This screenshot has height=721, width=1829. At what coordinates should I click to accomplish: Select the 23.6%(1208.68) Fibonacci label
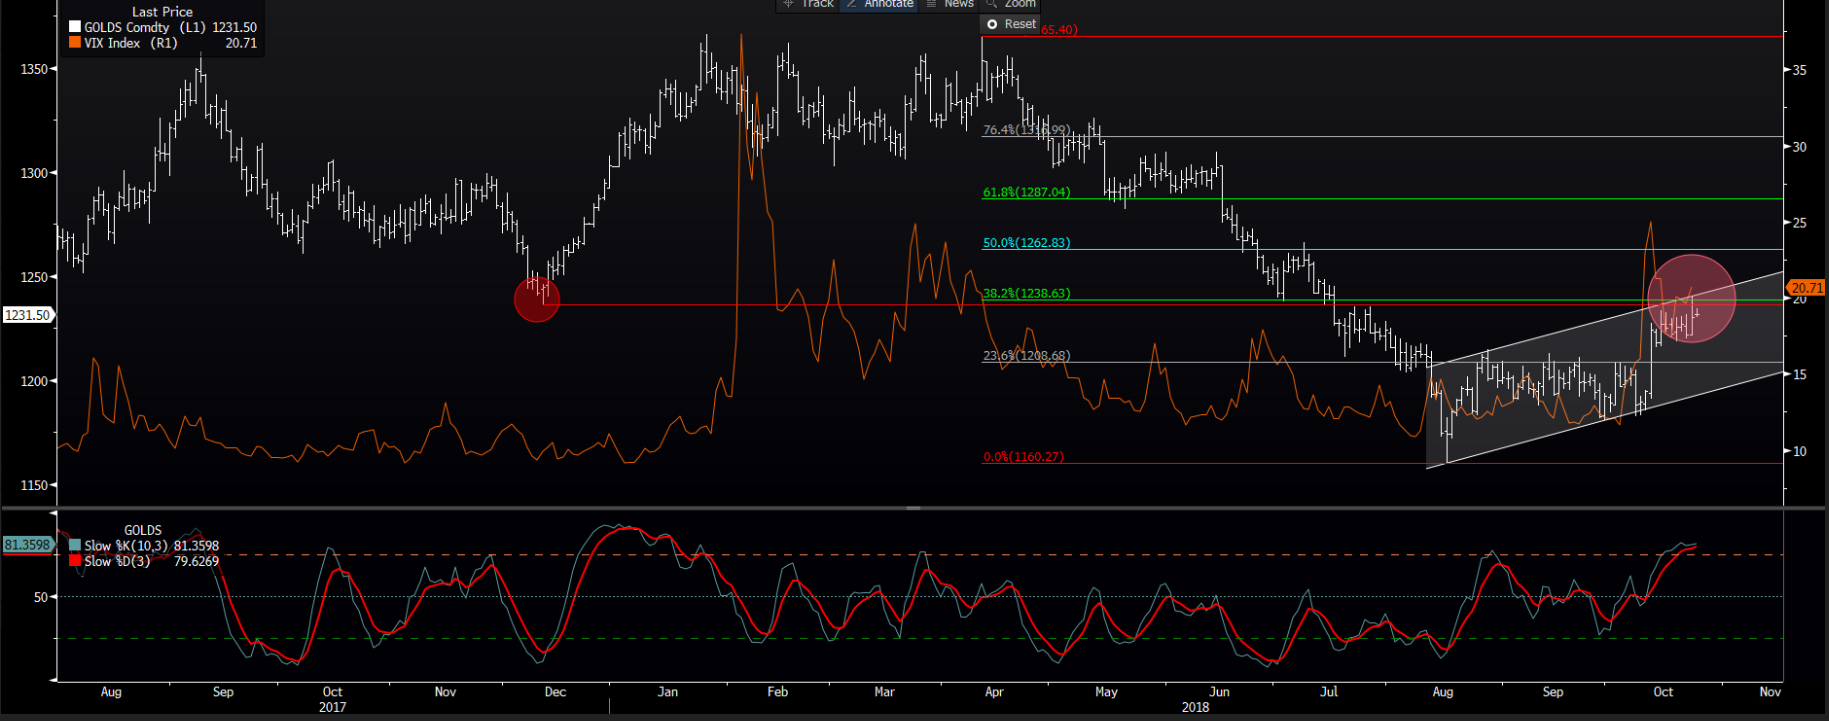tap(1026, 356)
